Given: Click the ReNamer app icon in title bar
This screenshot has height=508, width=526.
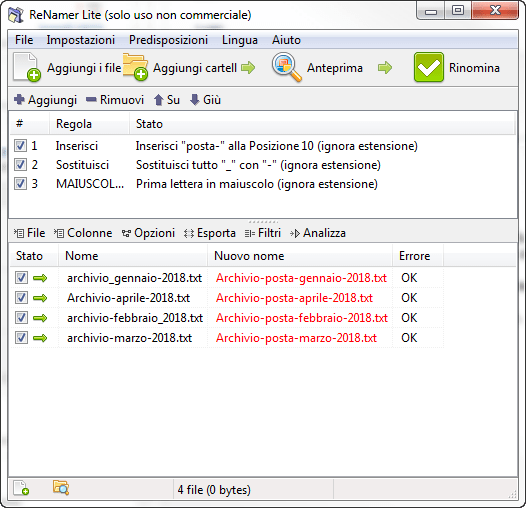Looking at the screenshot, I should click(x=16, y=15).
